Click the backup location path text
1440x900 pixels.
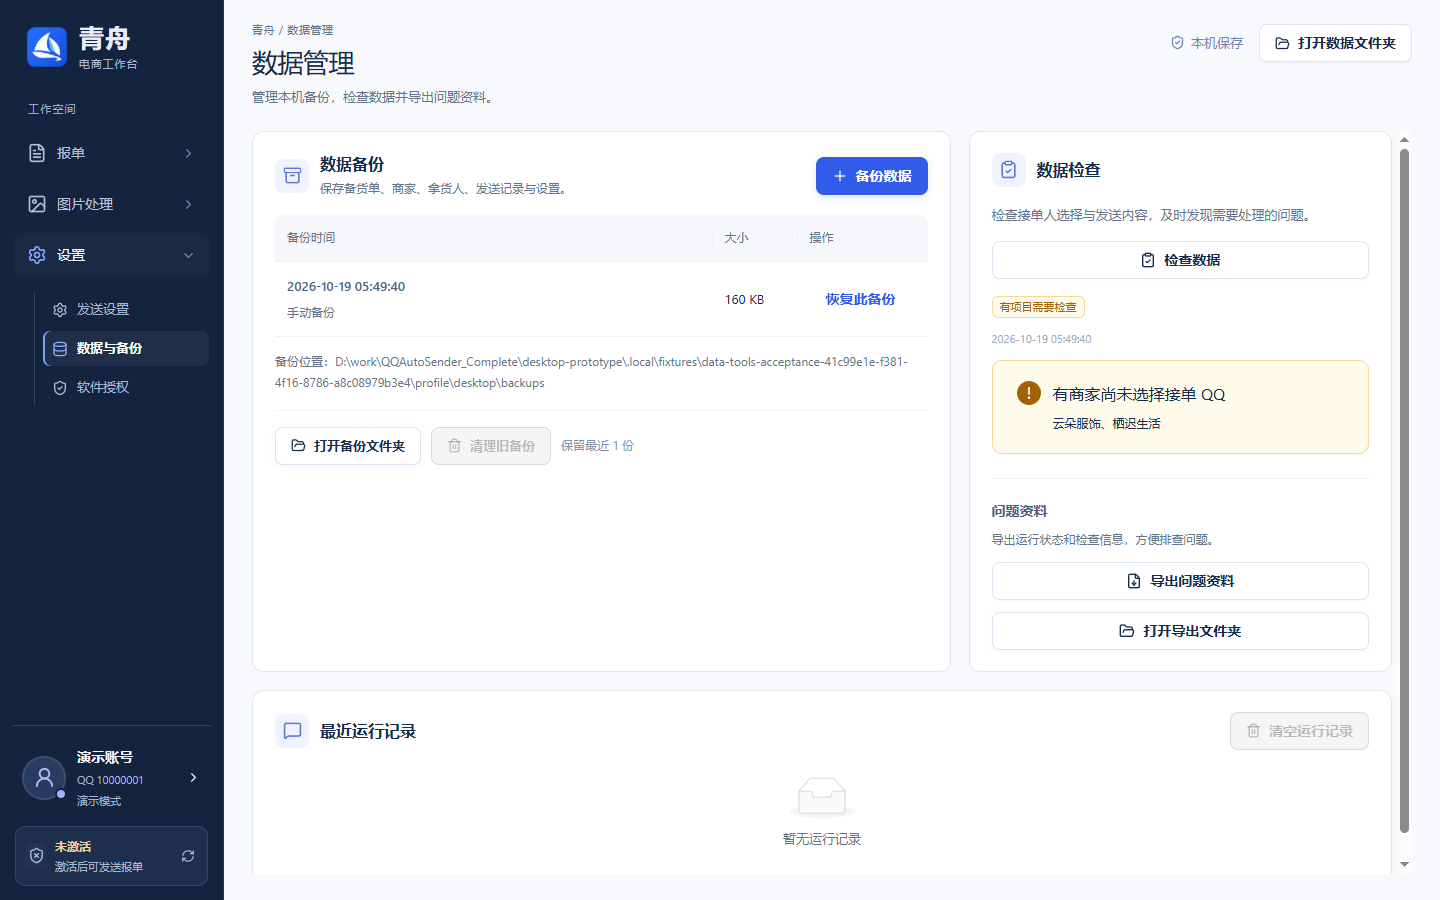(x=592, y=372)
